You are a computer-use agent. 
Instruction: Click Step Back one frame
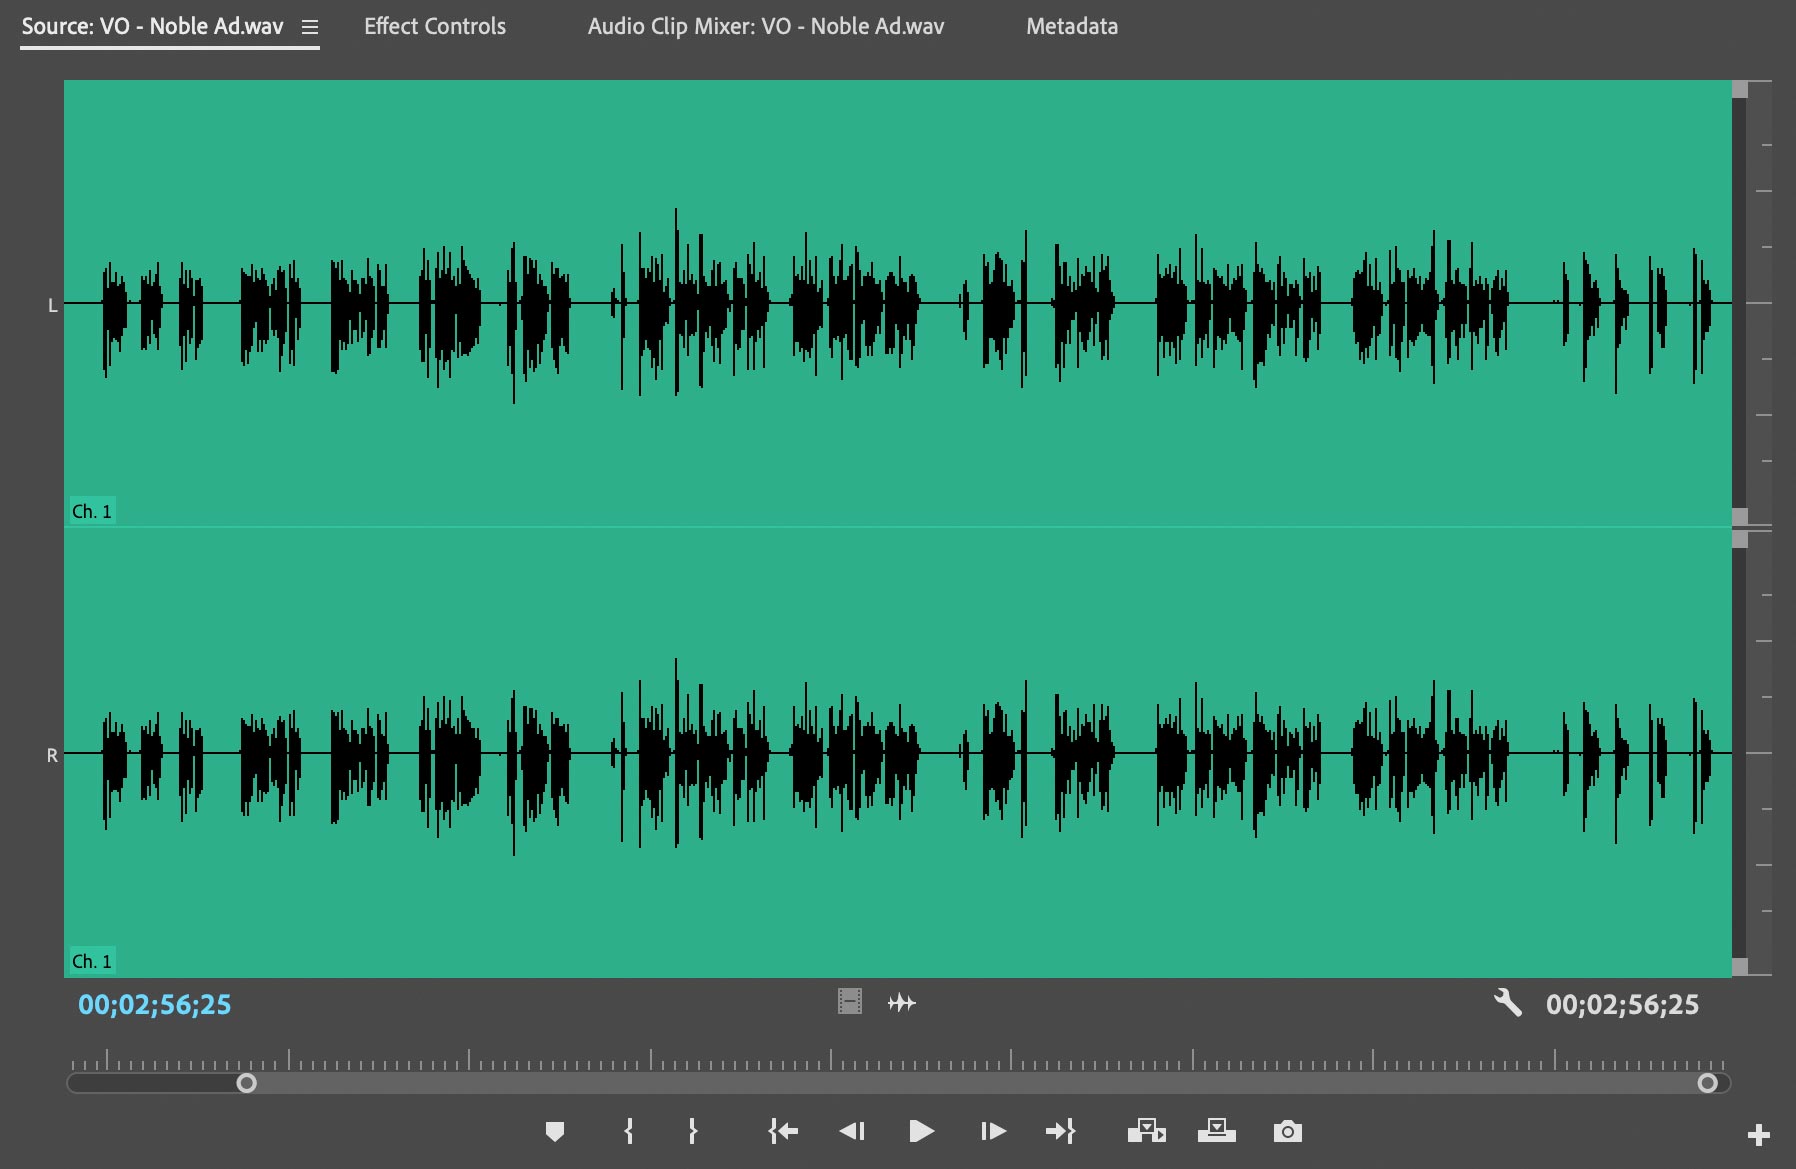852,1131
